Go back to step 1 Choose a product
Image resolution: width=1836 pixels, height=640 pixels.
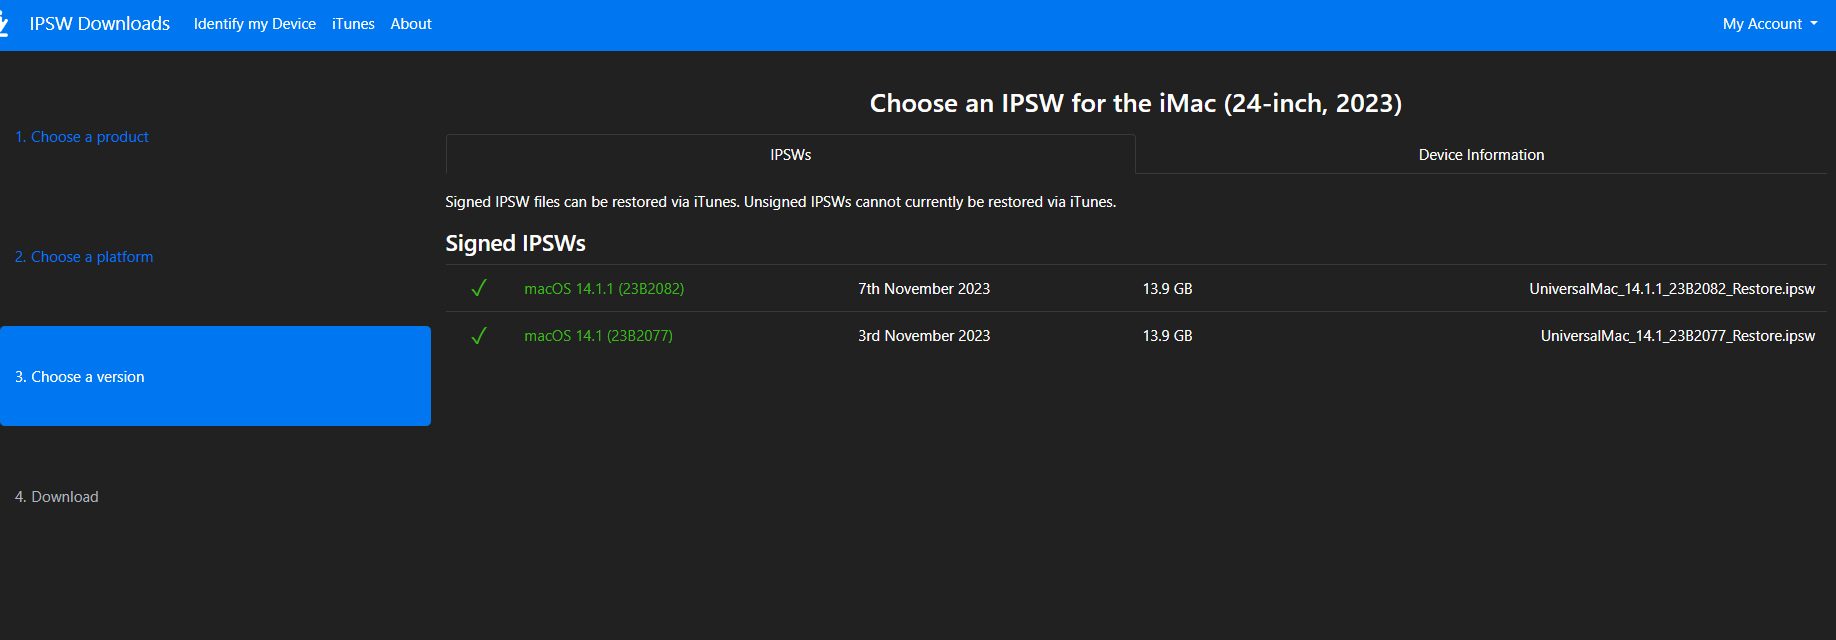coord(82,137)
